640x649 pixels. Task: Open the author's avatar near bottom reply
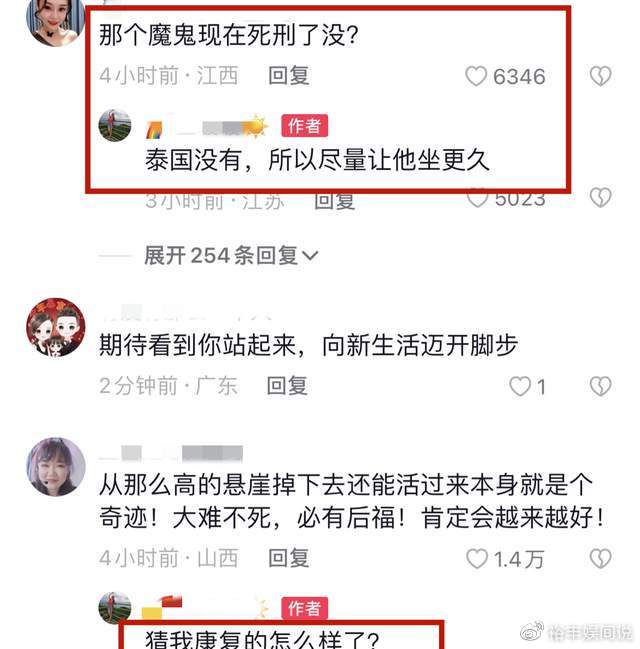115,608
